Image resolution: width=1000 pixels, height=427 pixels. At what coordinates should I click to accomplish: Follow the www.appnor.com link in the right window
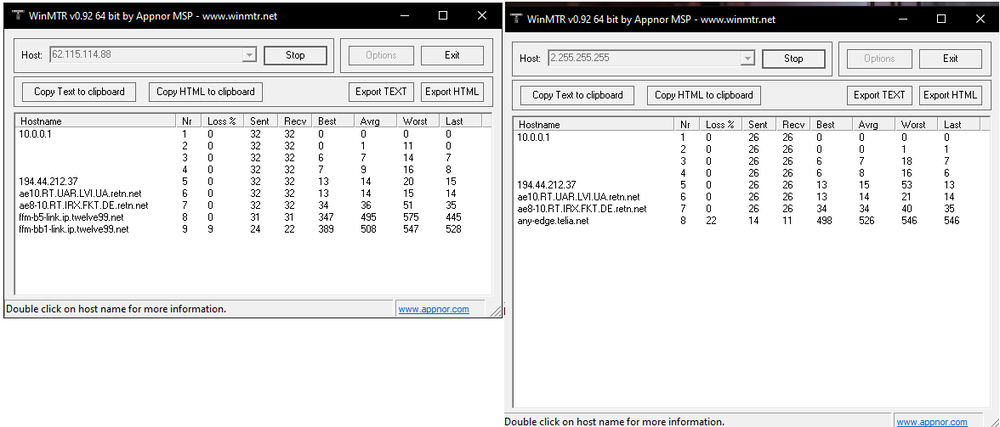click(931, 422)
